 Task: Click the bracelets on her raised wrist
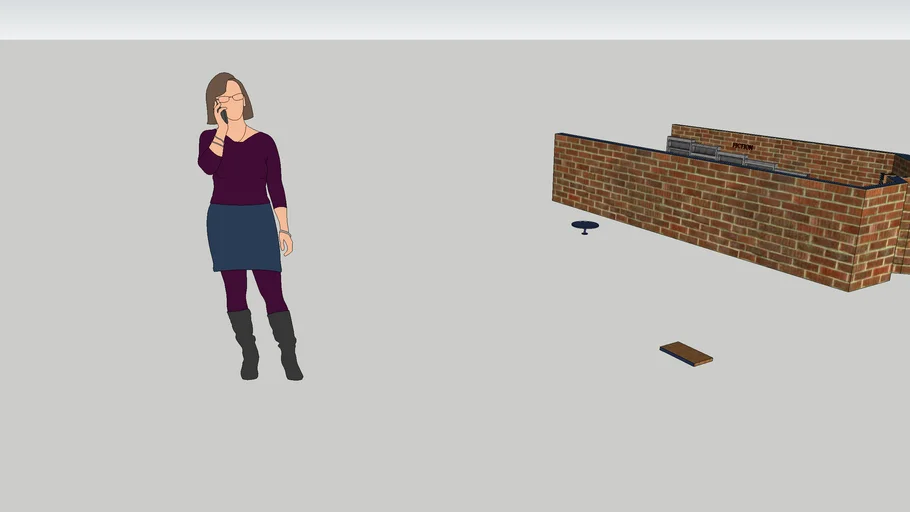point(216,142)
